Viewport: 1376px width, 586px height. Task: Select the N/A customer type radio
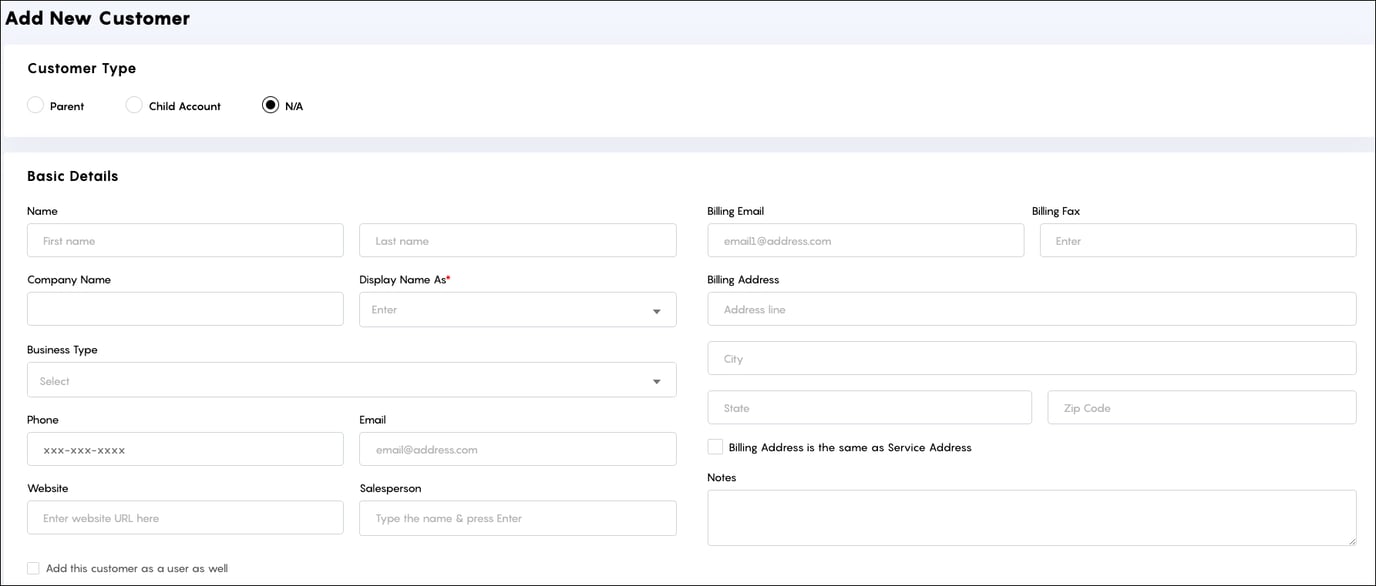click(270, 105)
